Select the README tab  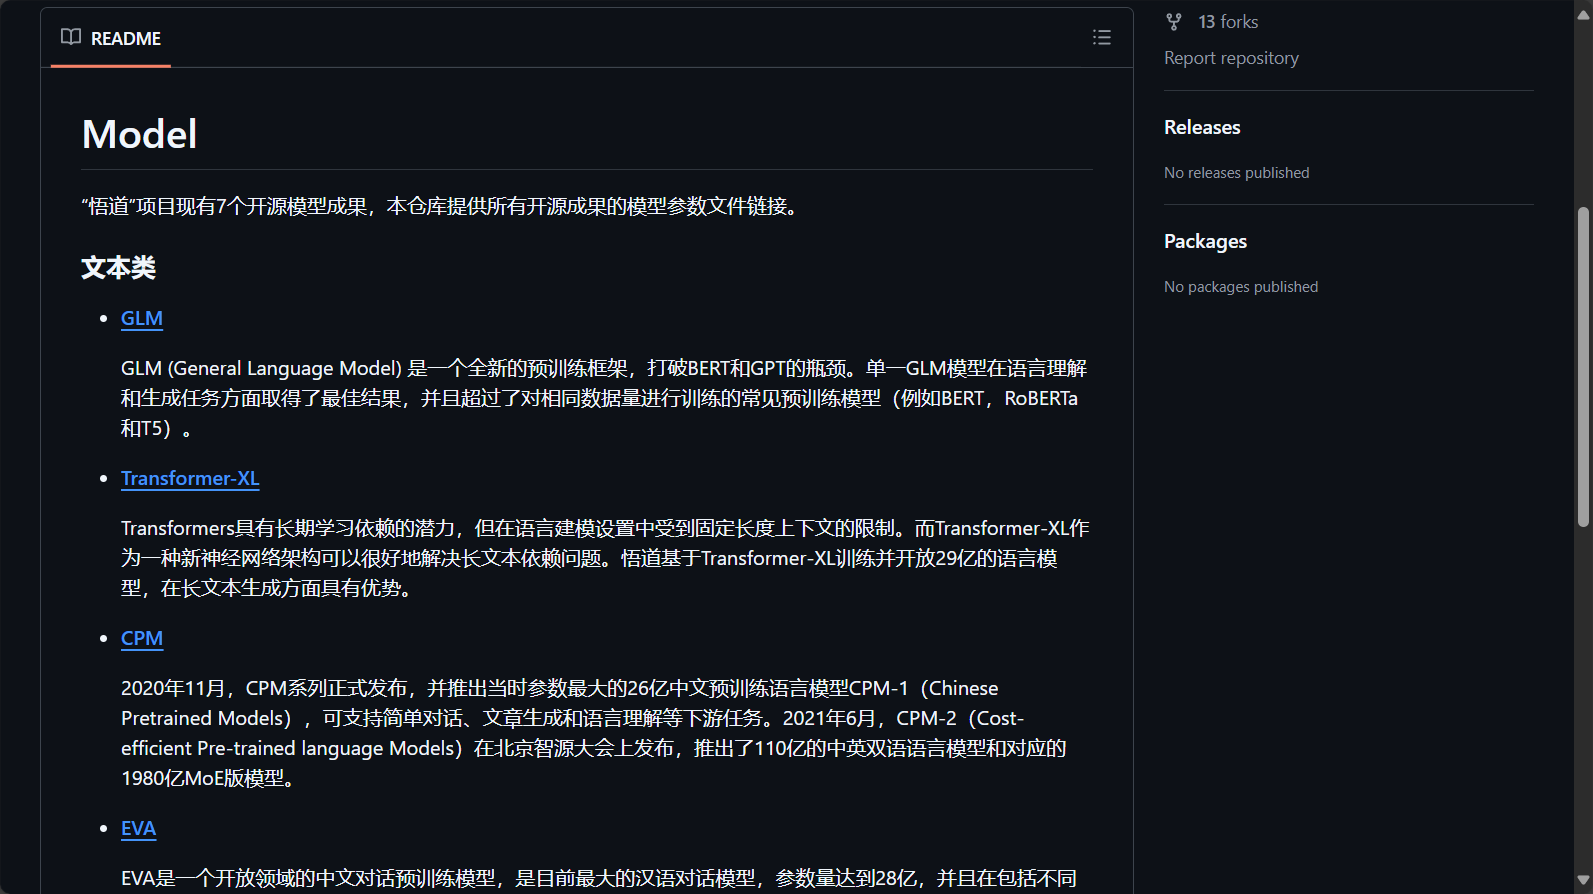(x=111, y=38)
